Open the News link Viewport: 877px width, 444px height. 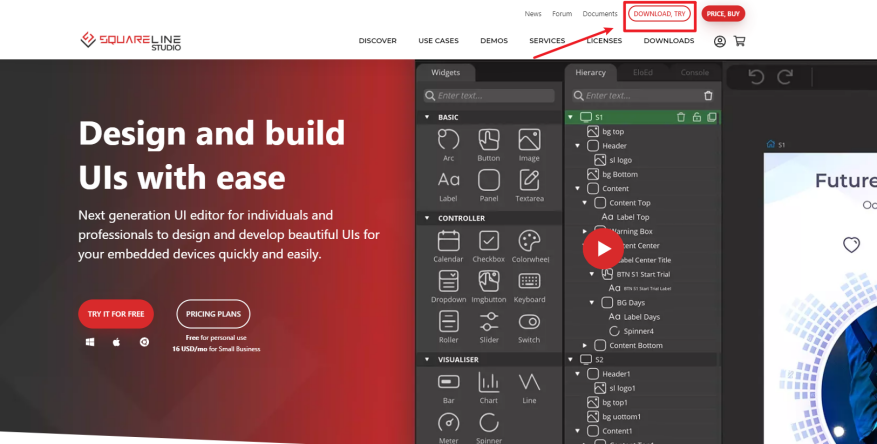[x=533, y=13]
